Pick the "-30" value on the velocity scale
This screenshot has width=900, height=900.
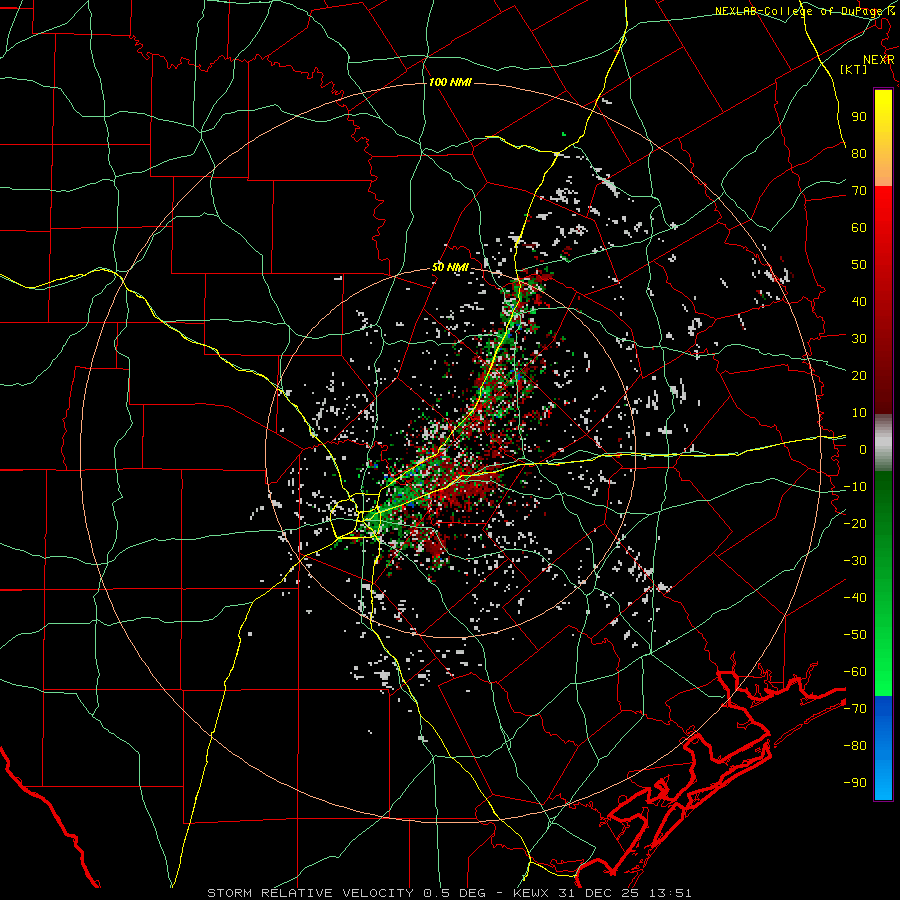pos(855,561)
